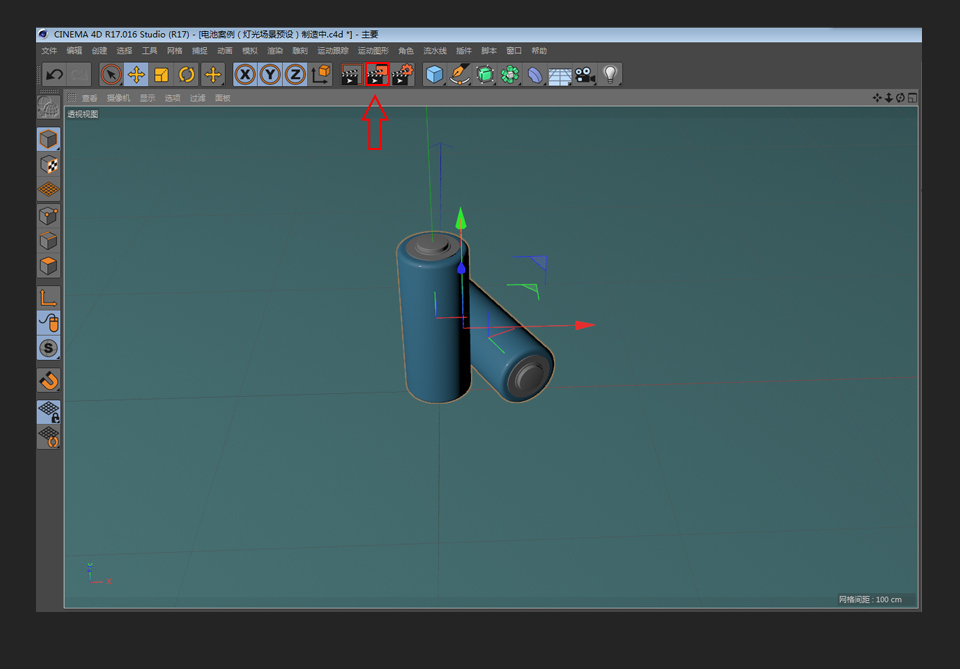The height and width of the screenshot is (669, 960).
Task: Open the spline pen tools flyout
Action: click(459, 74)
